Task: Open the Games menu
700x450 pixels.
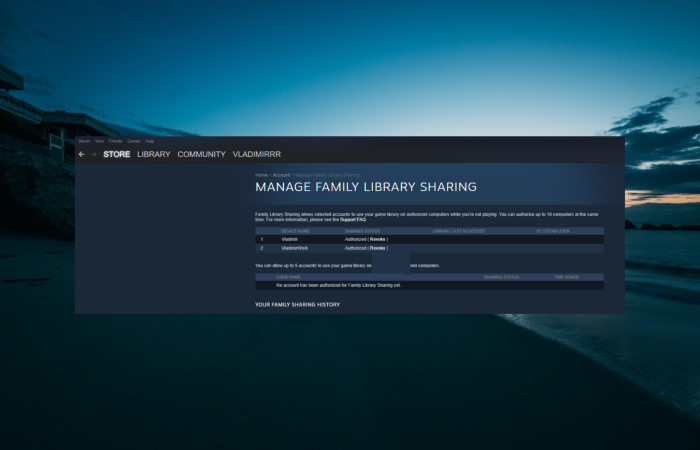Action: point(133,141)
